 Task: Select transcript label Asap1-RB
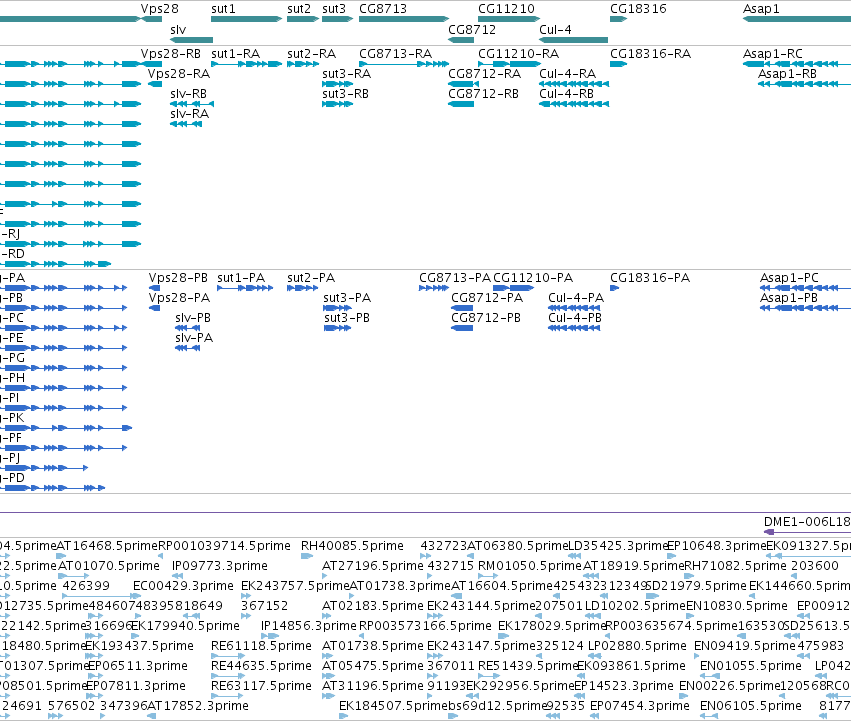pos(788,74)
